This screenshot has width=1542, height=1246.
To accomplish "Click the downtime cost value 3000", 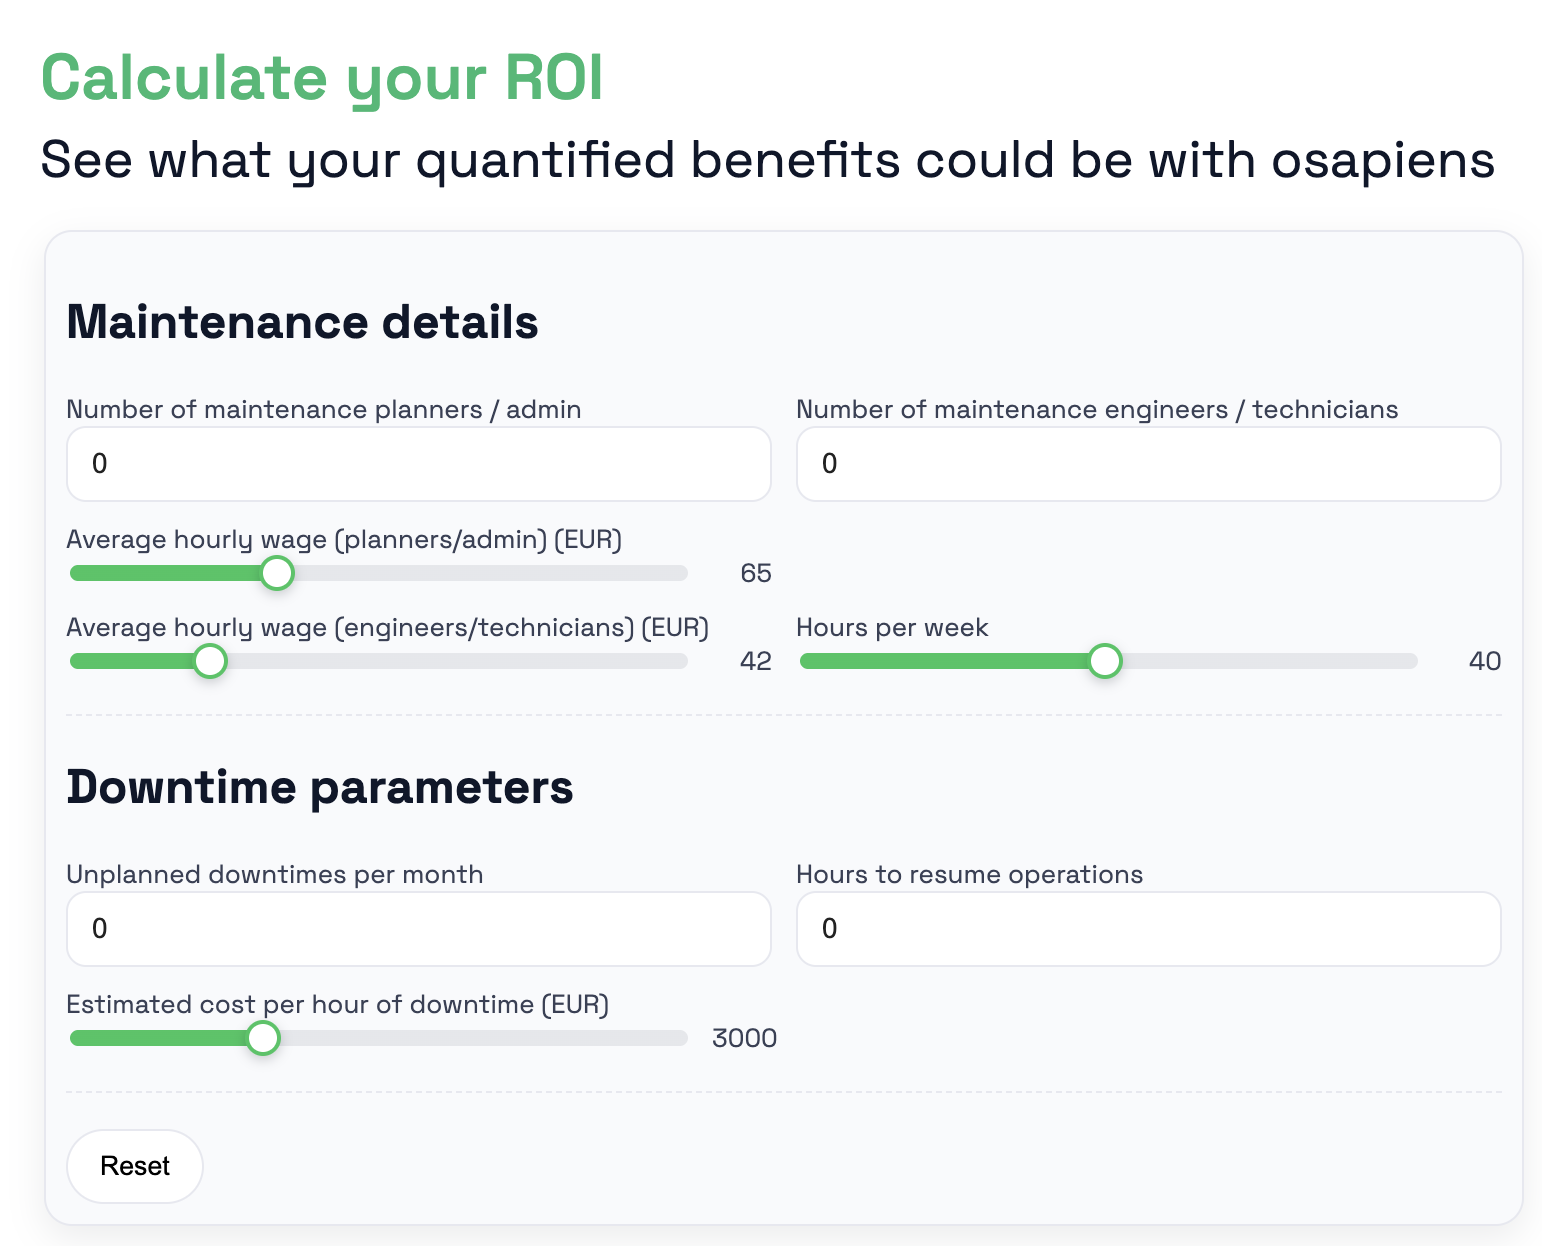I will 744,1038.
